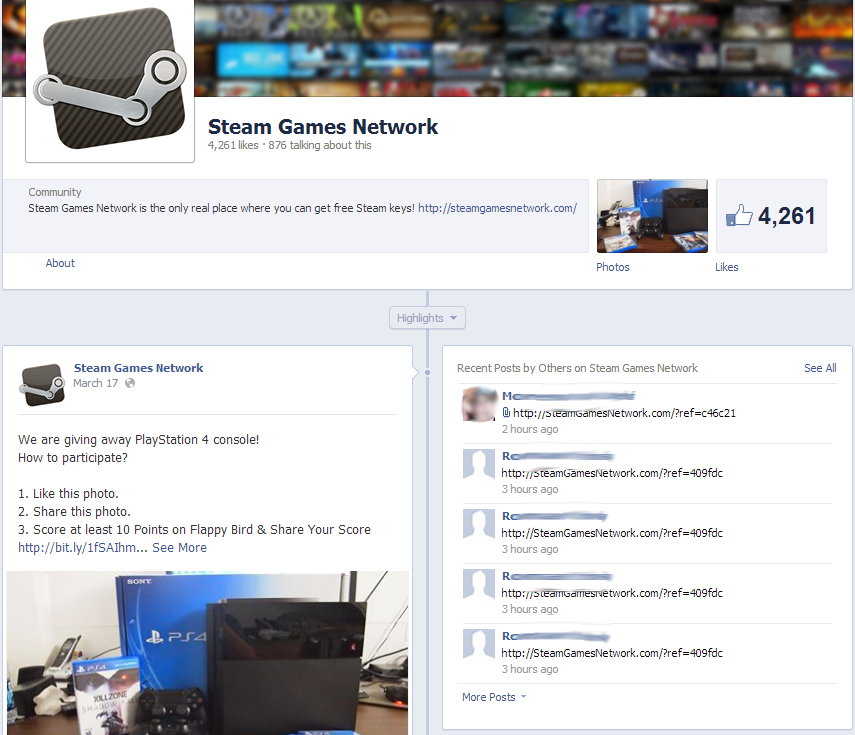Visit the http://steamgamesnetwork.com/ link in the description
Image resolution: width=855 pixels, height=735 pixels.
(x=497, y=208)
